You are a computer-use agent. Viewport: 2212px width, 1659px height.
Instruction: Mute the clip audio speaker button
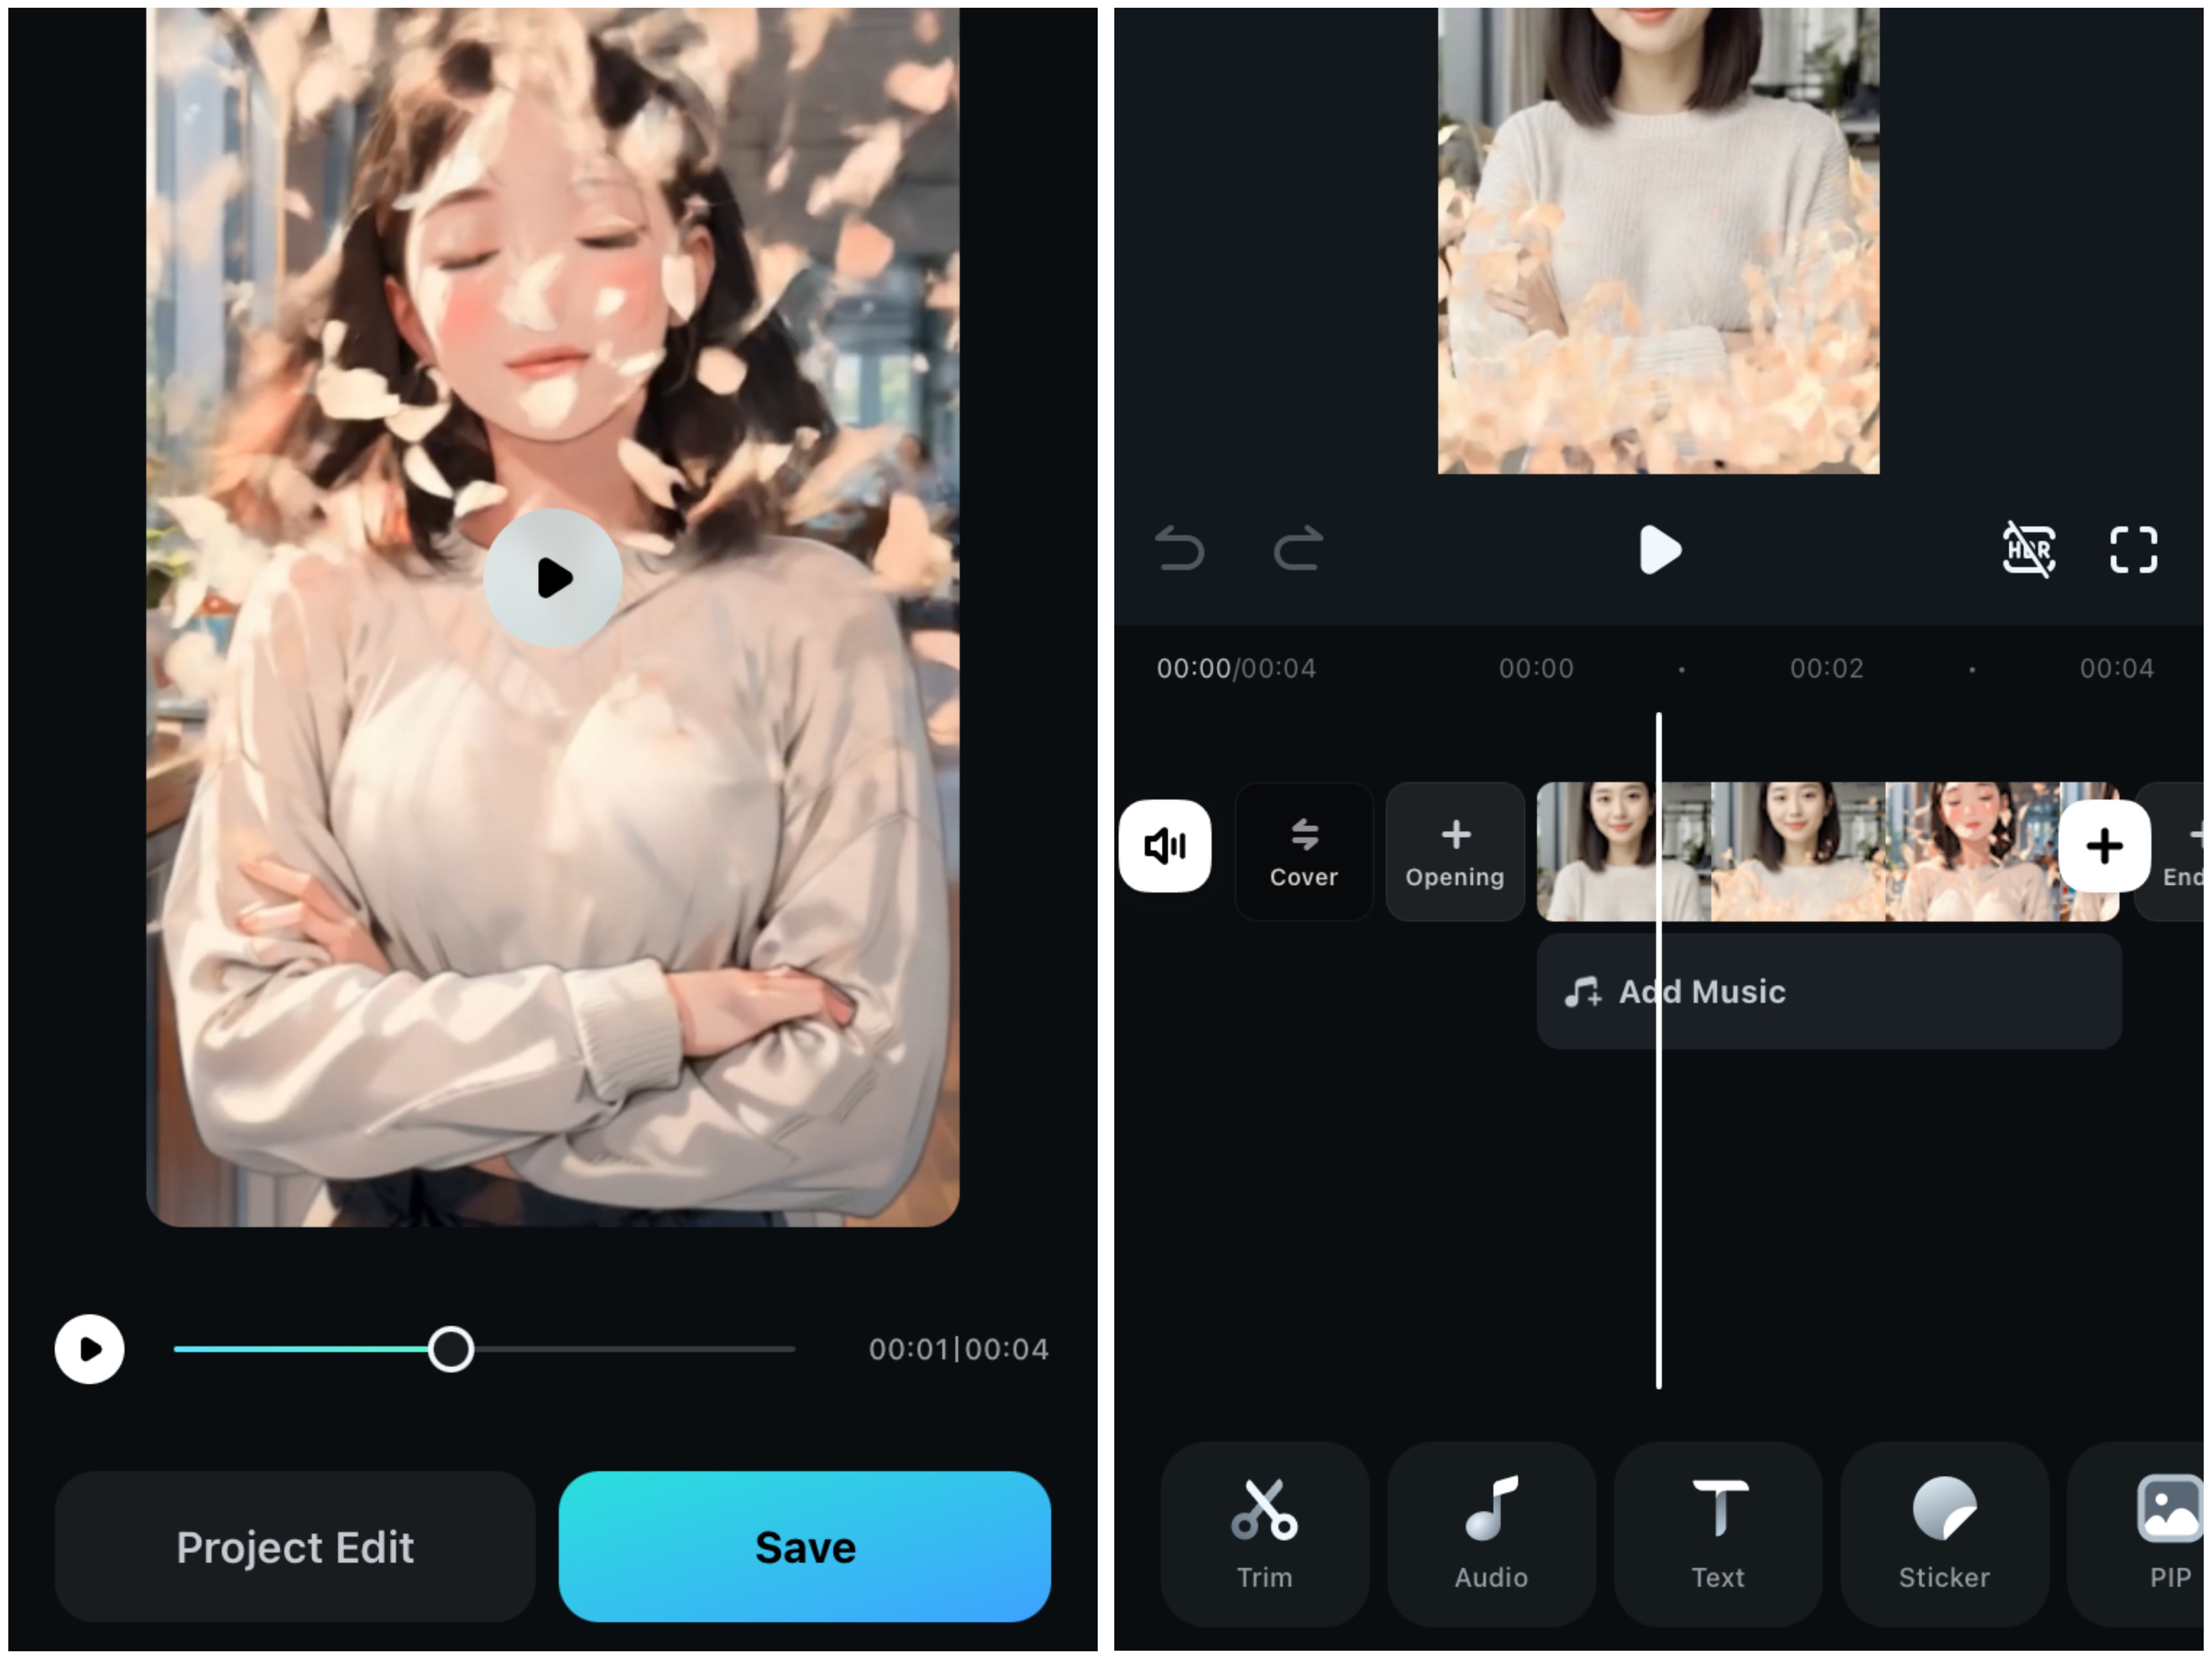(x=1165, y=846)
